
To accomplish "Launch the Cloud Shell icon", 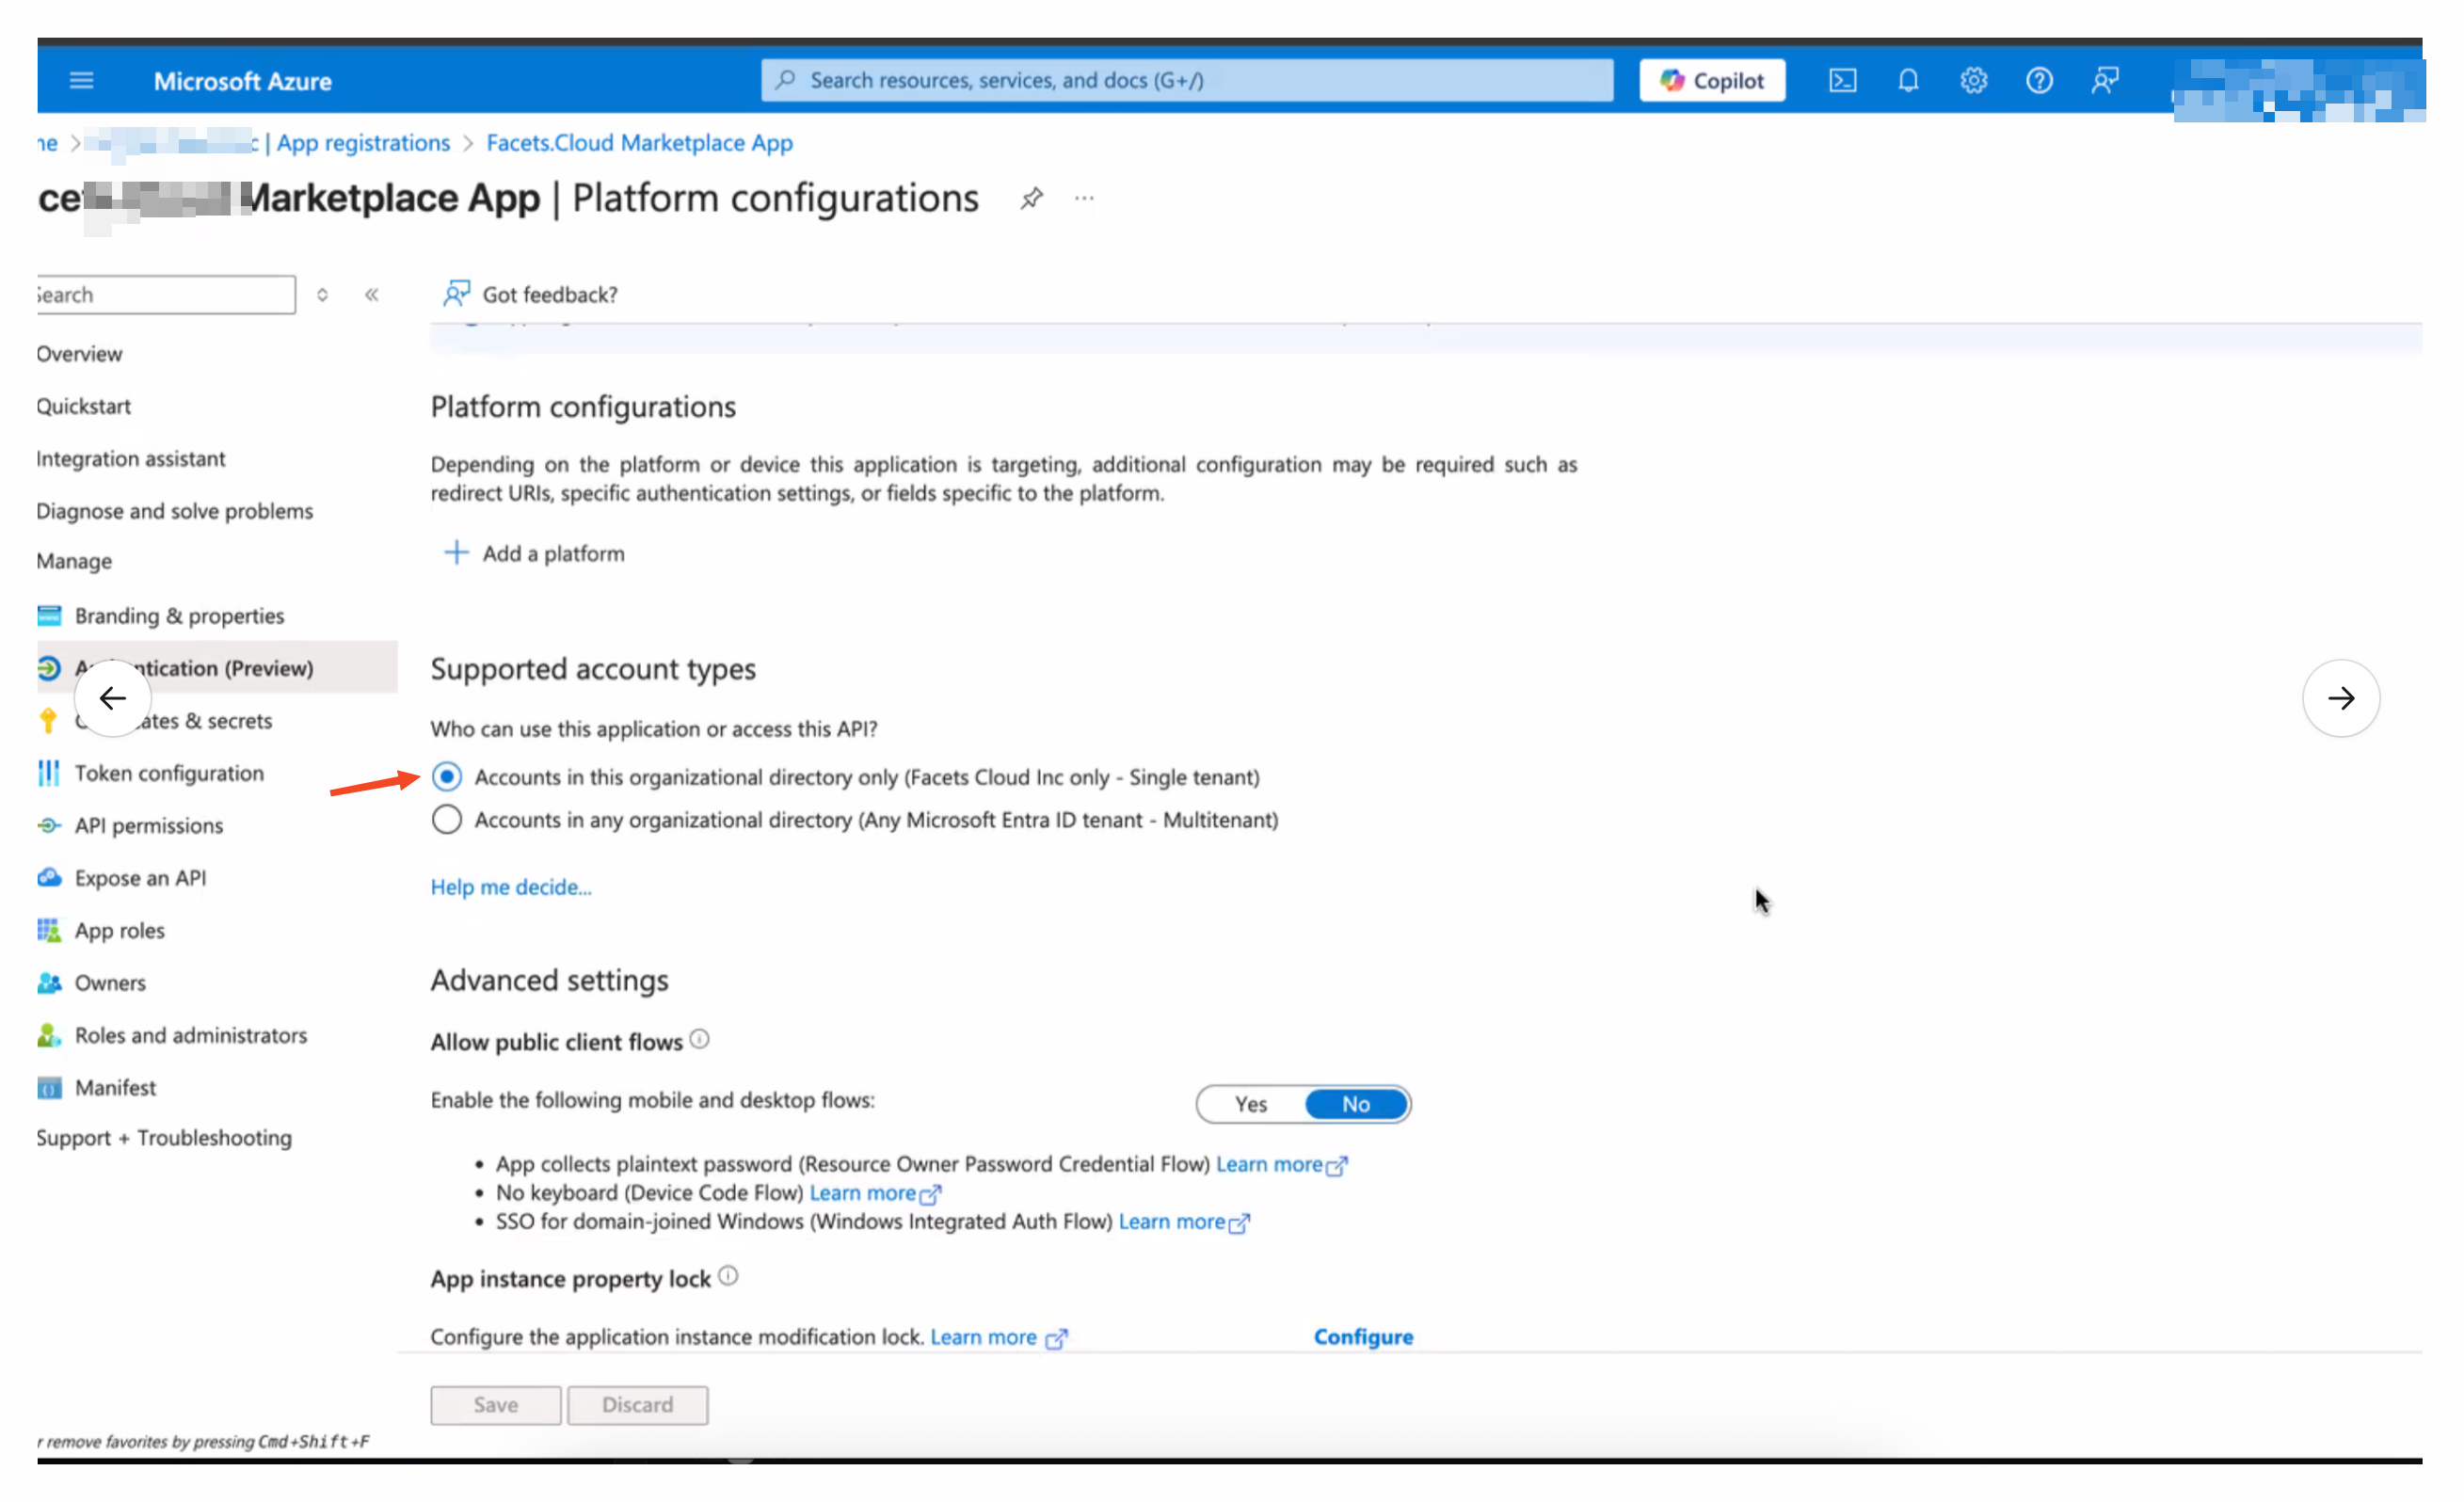I will (x=1842, y=80).
